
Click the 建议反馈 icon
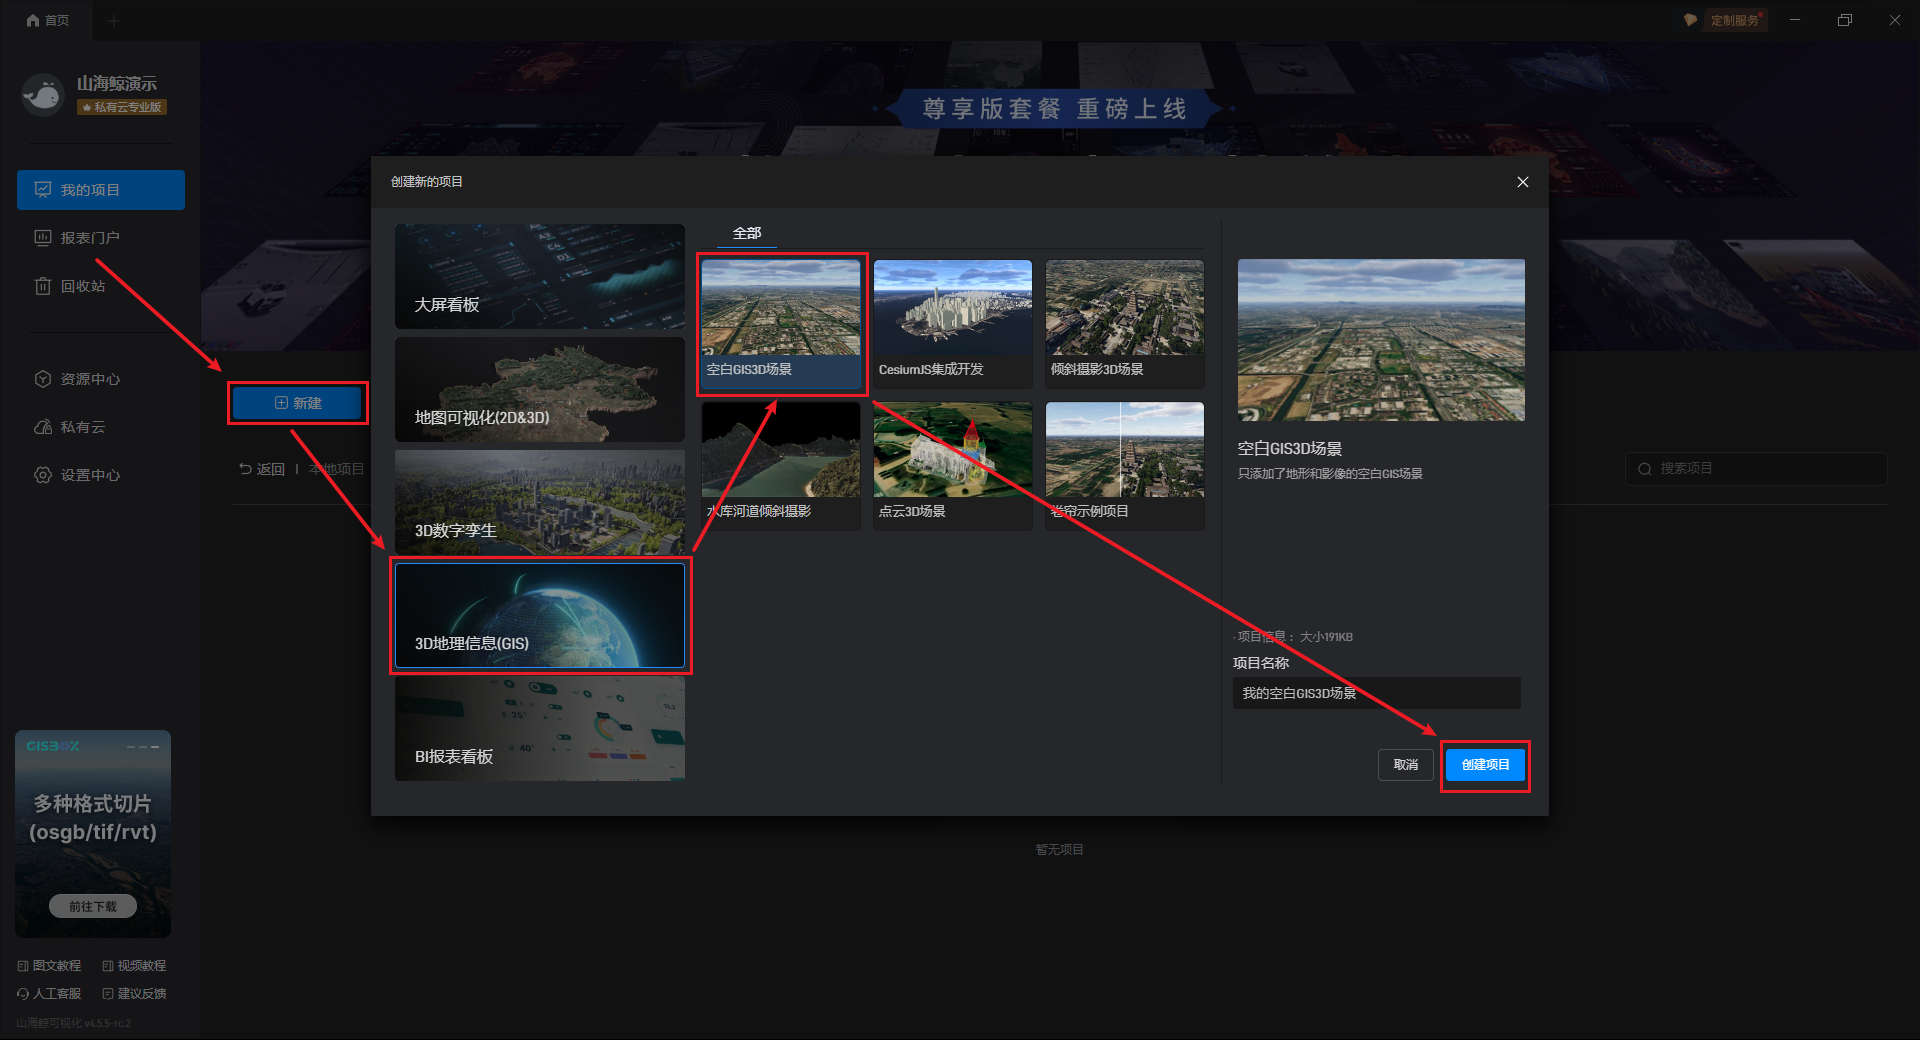107,994
